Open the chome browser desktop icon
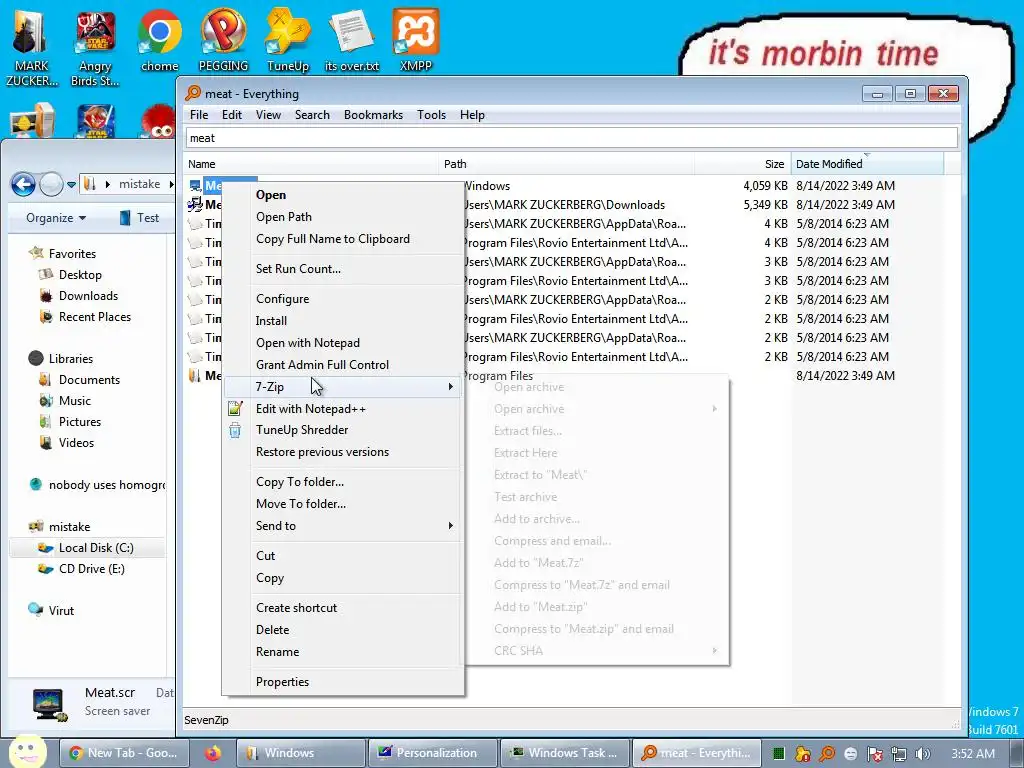 [x=159, y=40]
